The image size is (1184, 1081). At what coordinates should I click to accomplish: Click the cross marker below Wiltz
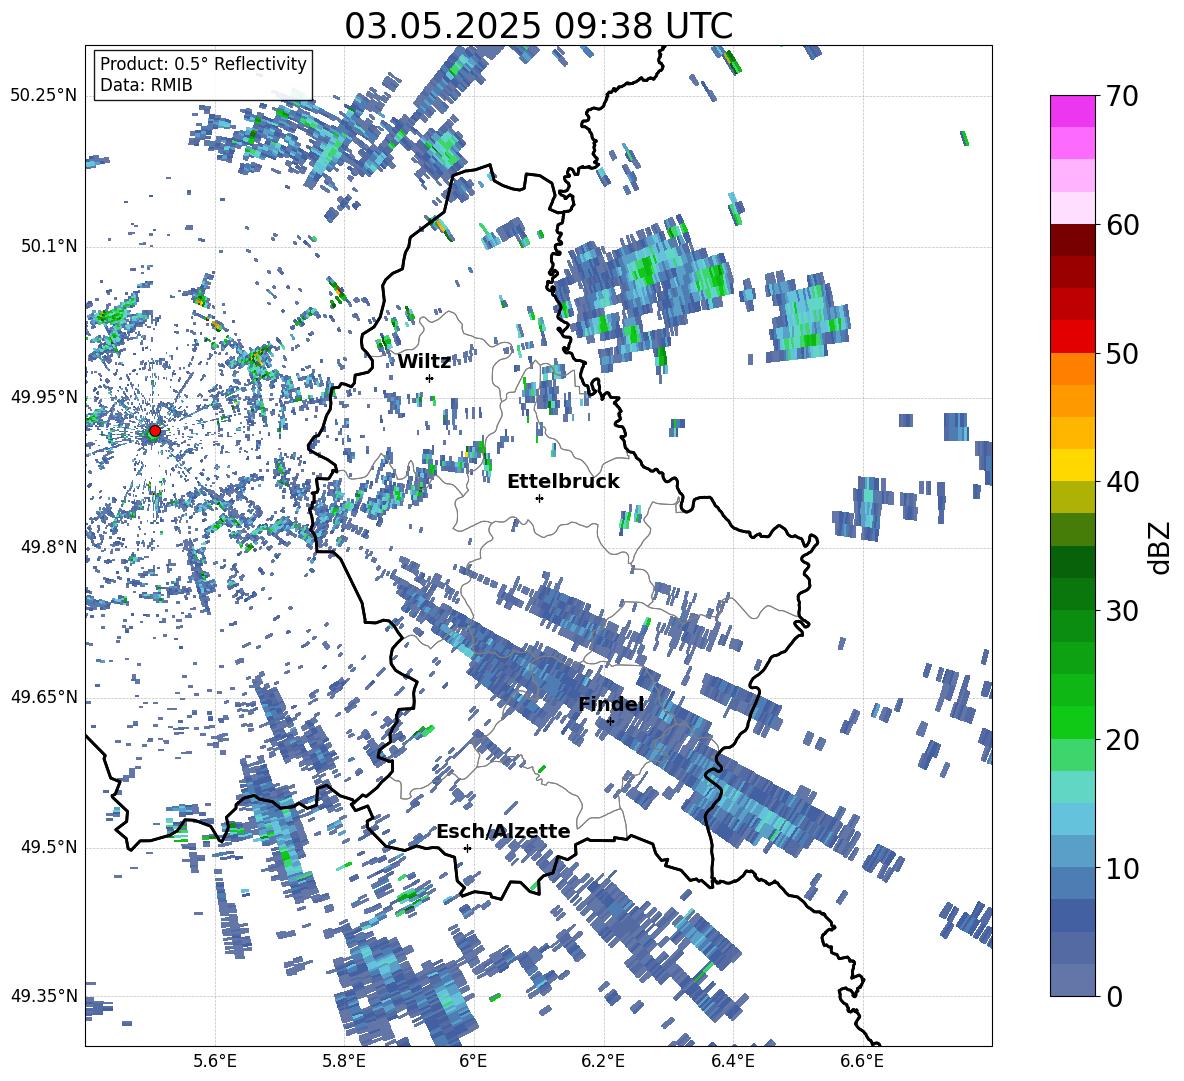pos(430,378)
